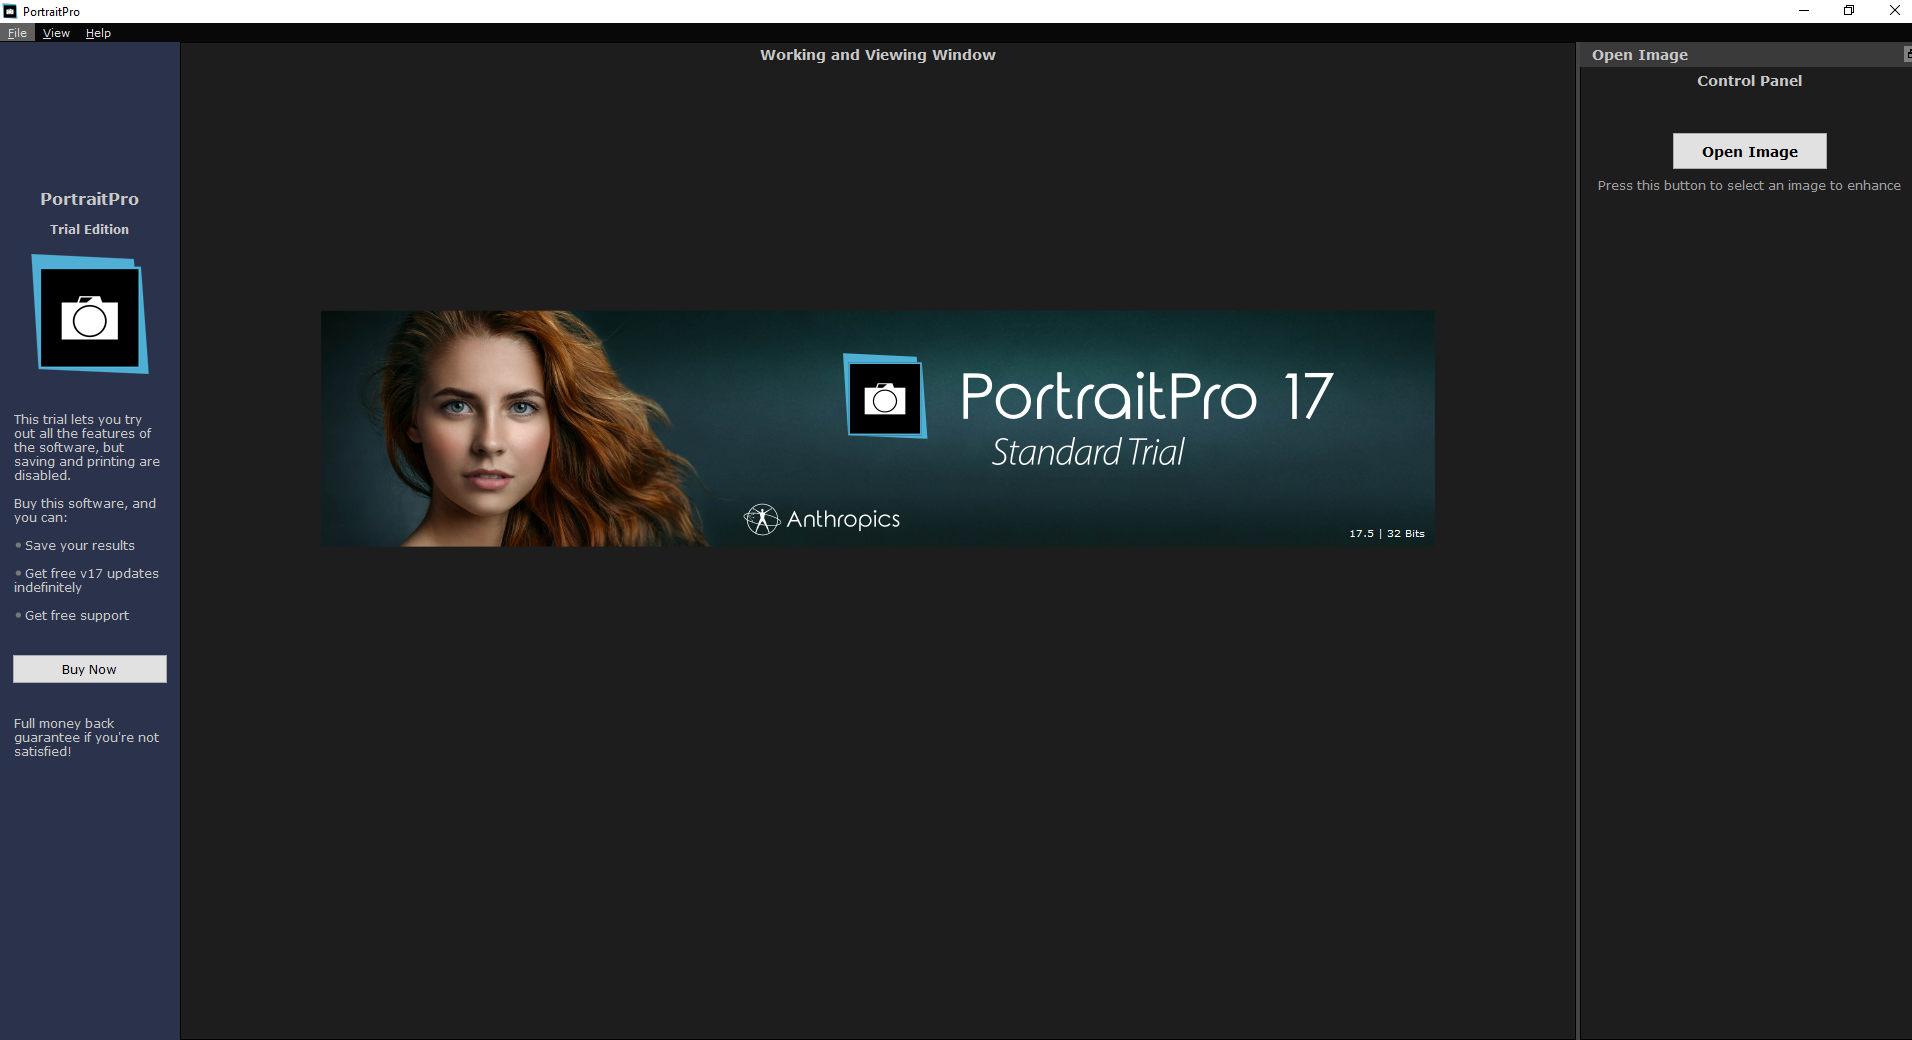Click the Control Panel heading
The height and width of the screenshot is (1040, 1912).
point(1749,81)
